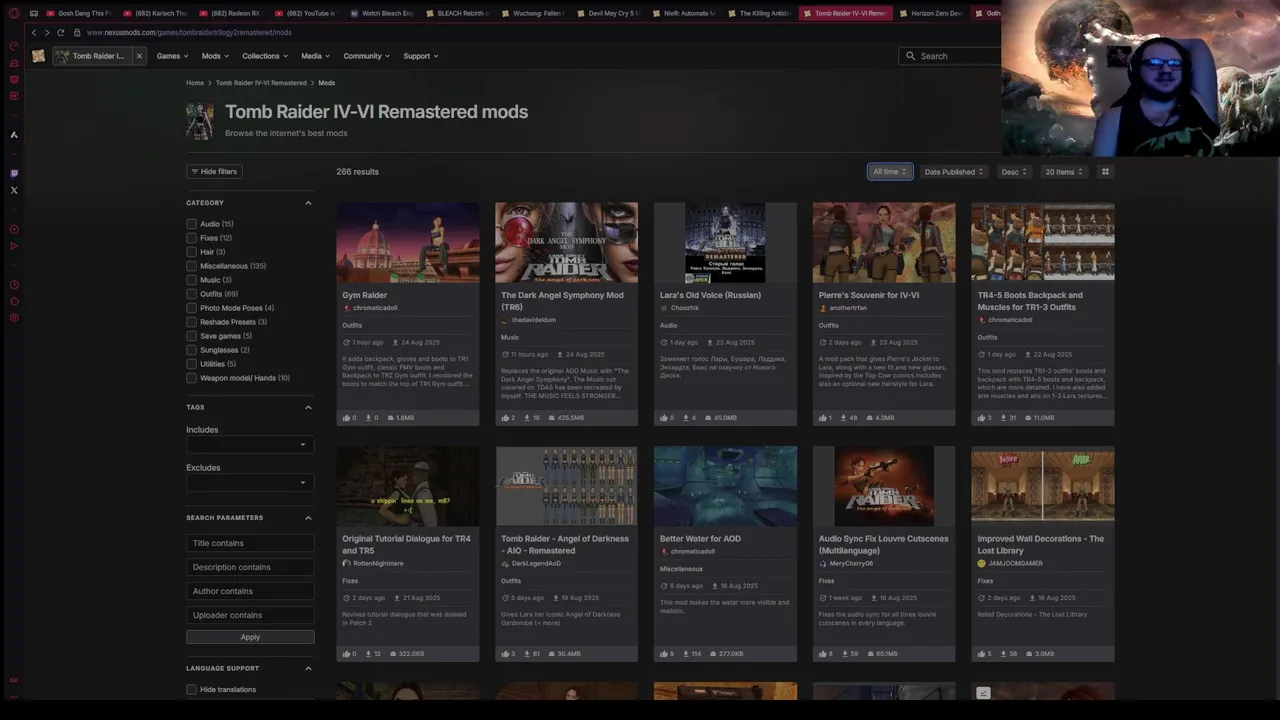Go to Home breadcrumb link

tap(195, 83)
